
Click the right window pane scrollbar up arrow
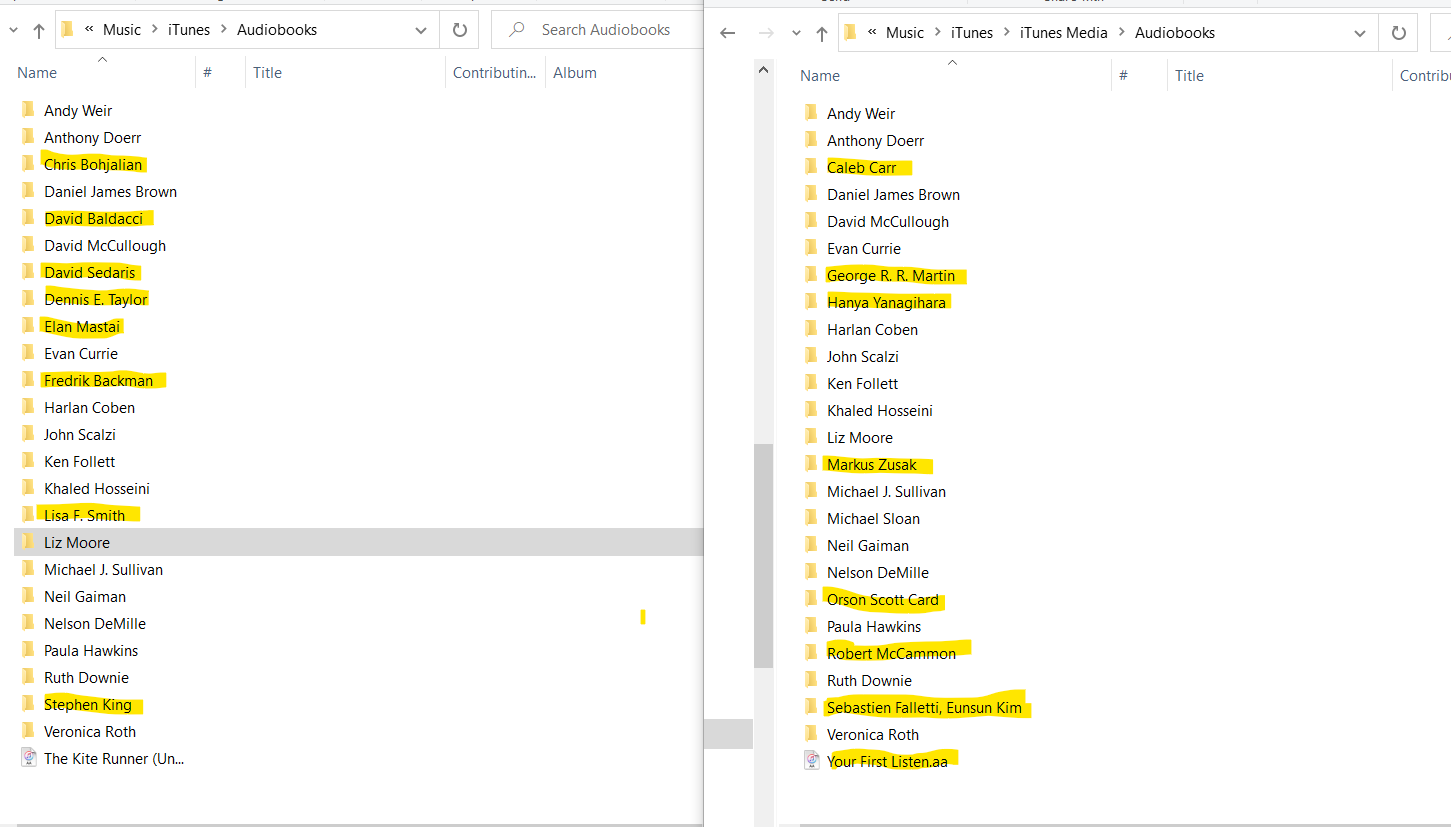764,70
